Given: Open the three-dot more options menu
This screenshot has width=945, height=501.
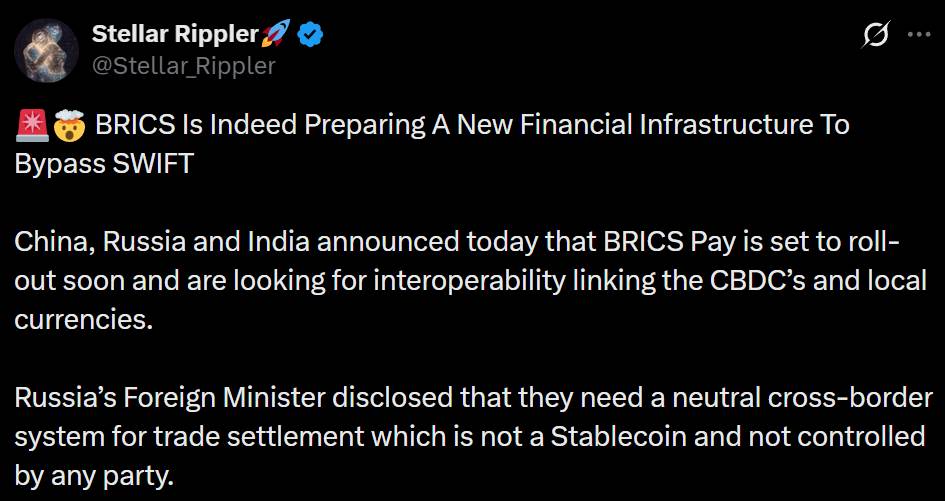Looking at the screenshot, I should [x=919, y=34].
